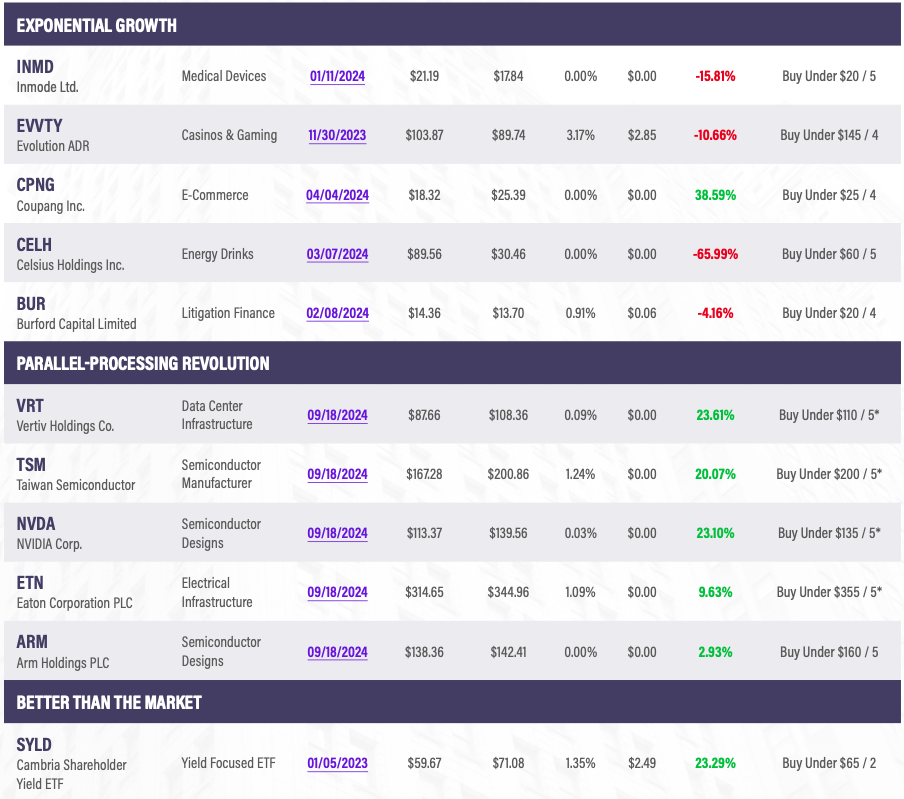
Task: Select the 23.29% return for SYLD
Action: click(x=715, y=763)
